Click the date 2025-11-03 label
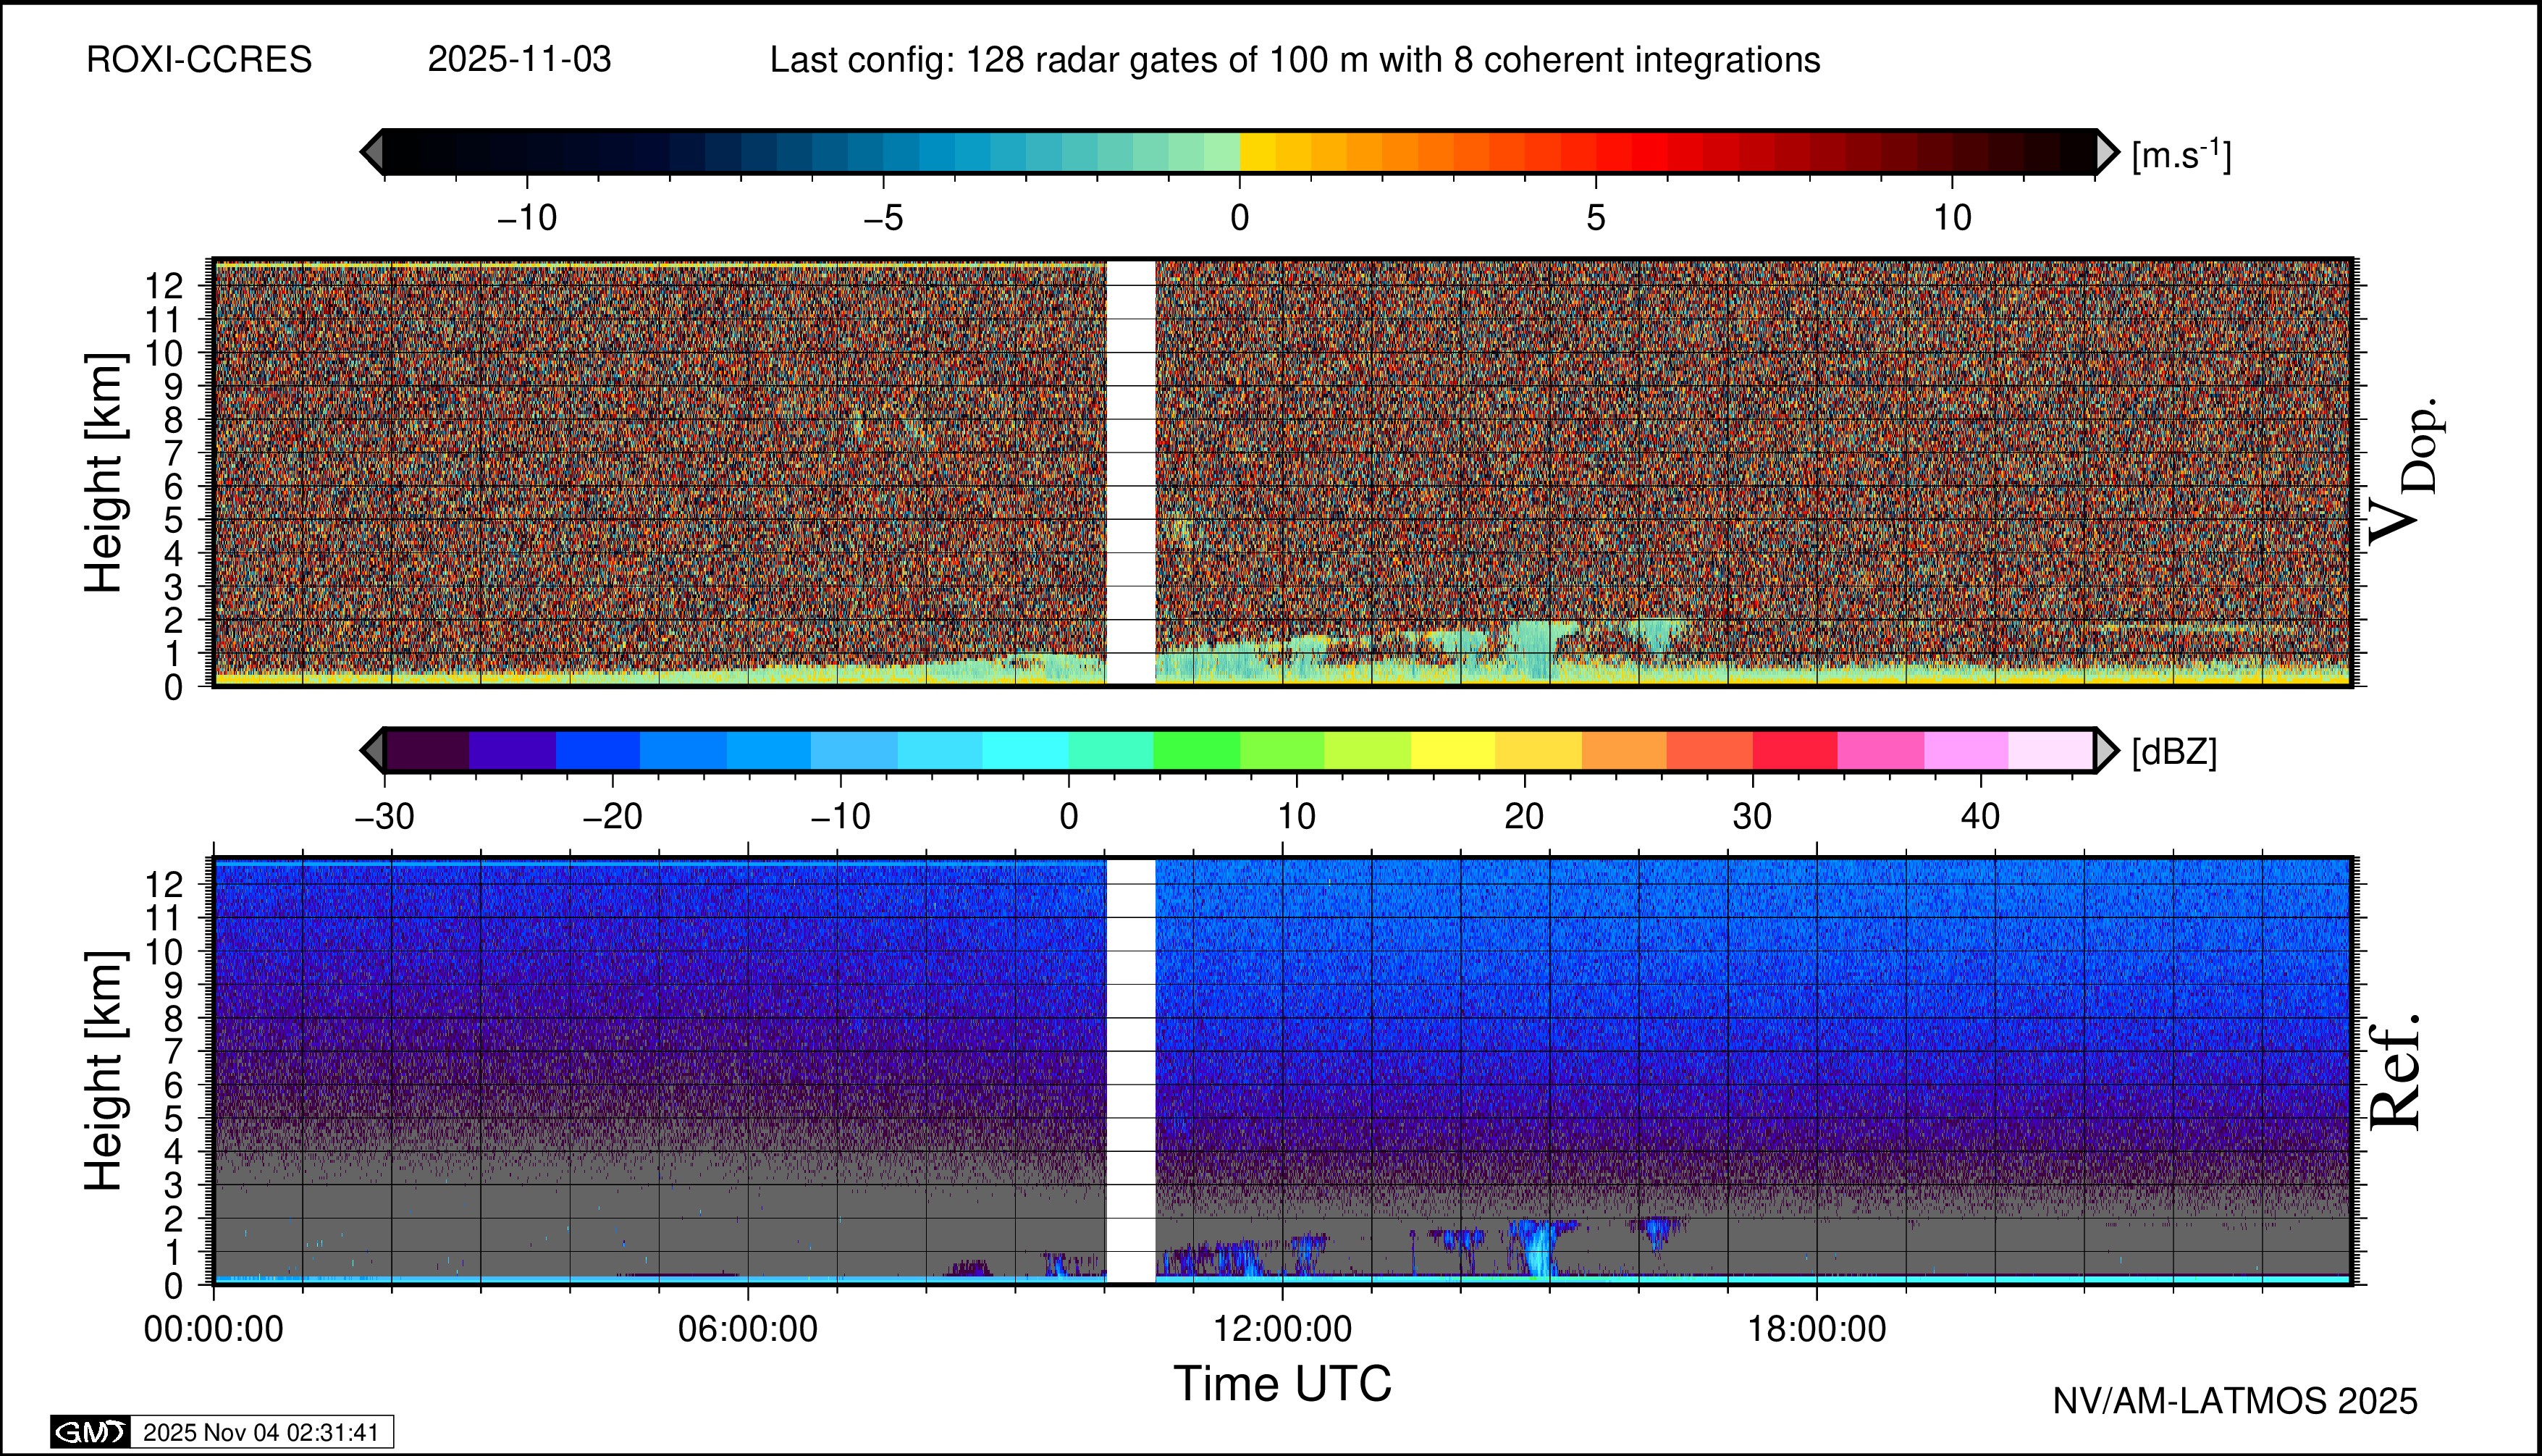Viewport: 2542px width, 1456px height. [519, 60]
